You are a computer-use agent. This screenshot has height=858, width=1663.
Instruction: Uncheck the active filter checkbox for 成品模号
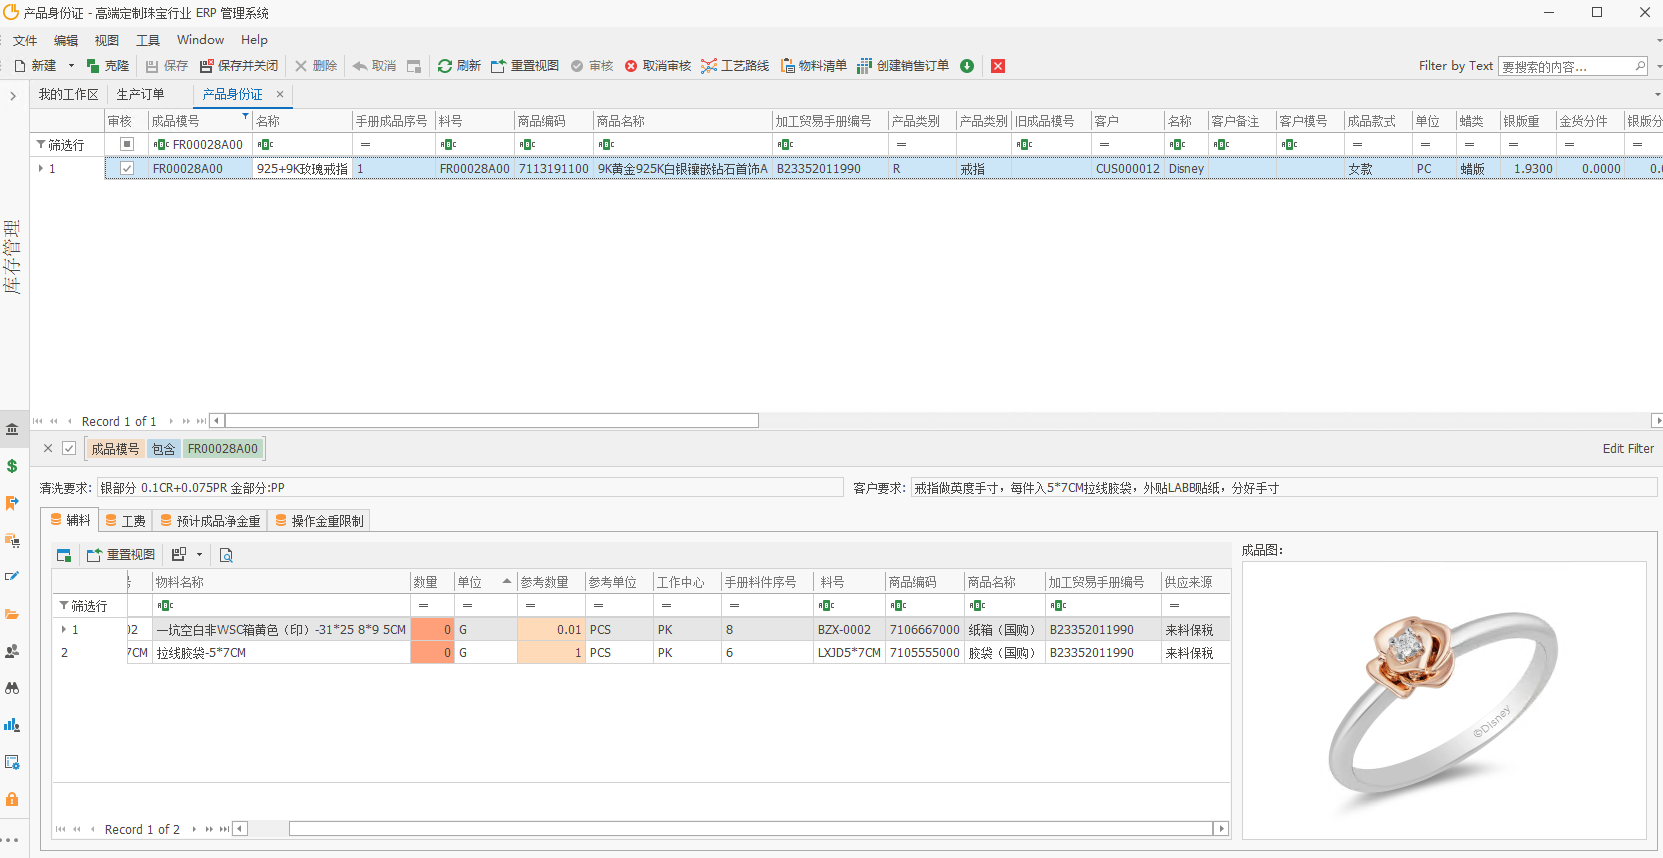[69, 449]
